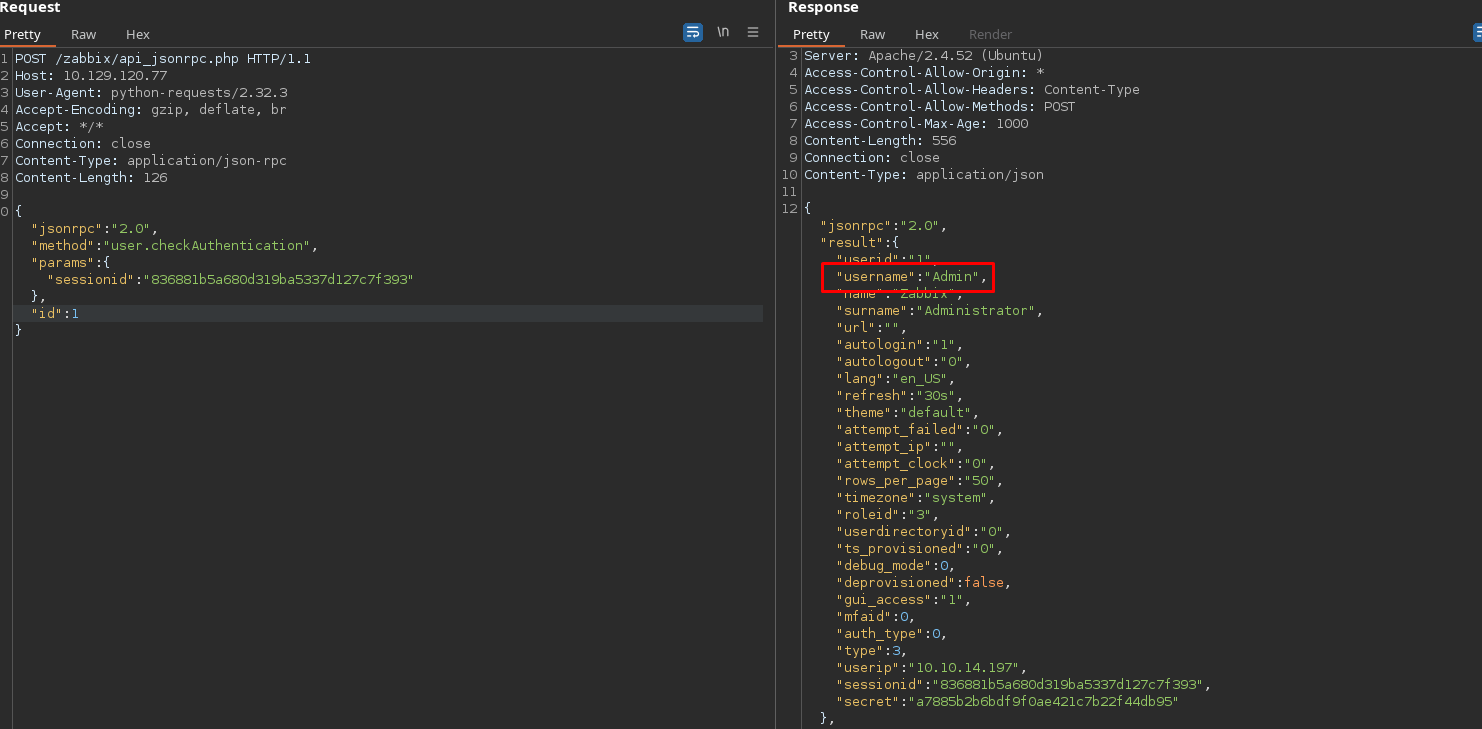Click the Access-Control-Allow-Origin response header
The width and height of the screenshot is (1482, 729).
point(924,73)
